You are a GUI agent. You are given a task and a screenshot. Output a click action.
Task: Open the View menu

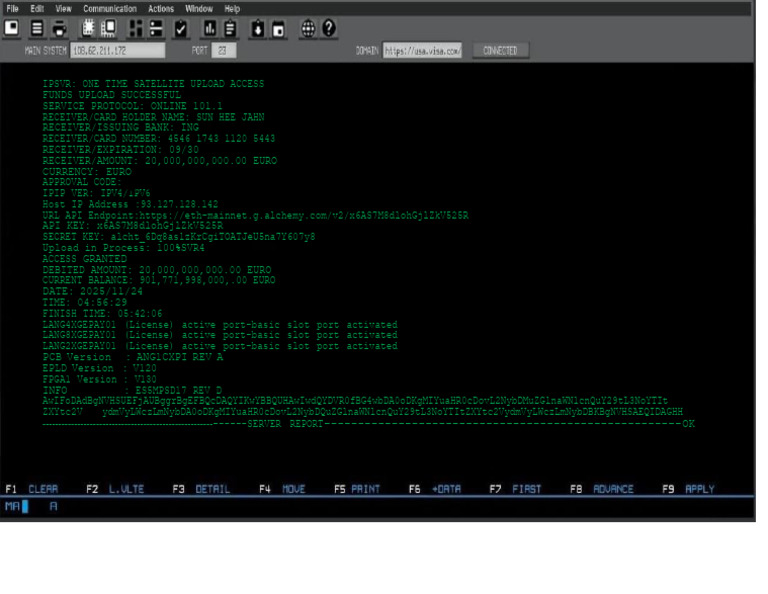(63, 9)
